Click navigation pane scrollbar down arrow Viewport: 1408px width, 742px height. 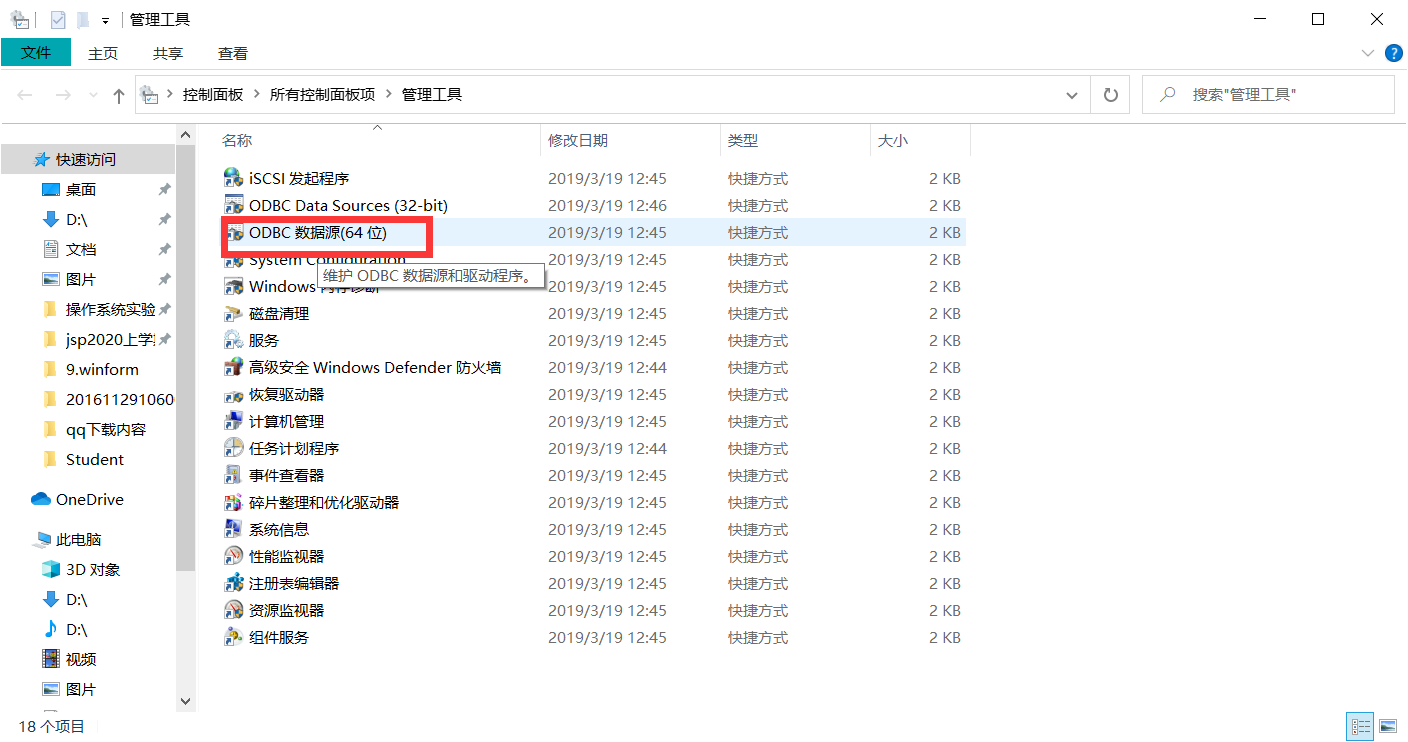pos(185,702)
